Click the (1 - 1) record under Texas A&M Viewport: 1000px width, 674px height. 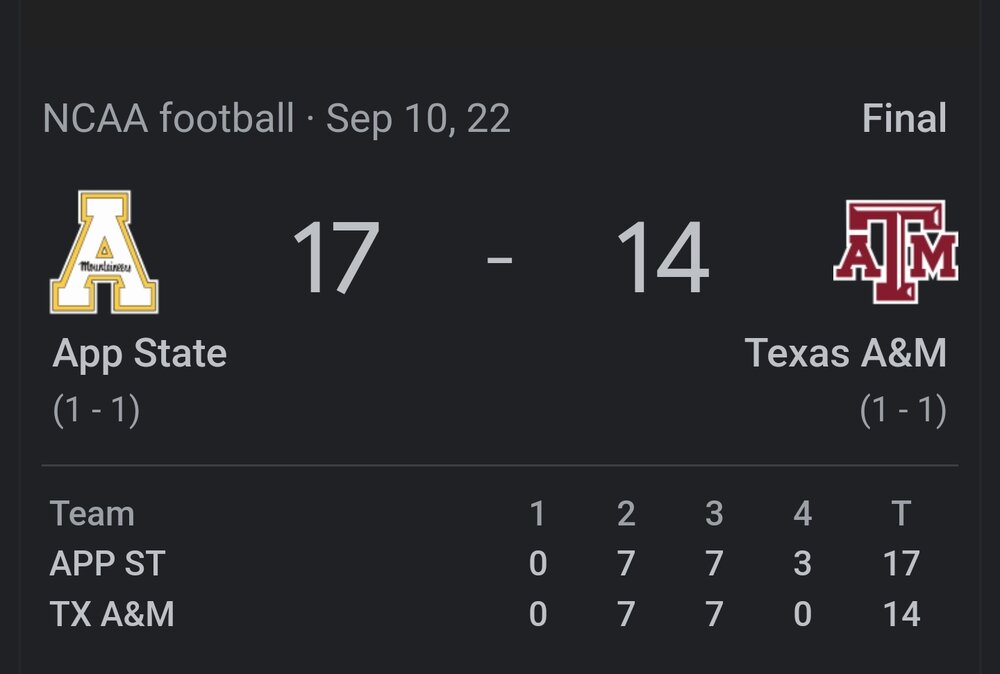pos(903,411)
